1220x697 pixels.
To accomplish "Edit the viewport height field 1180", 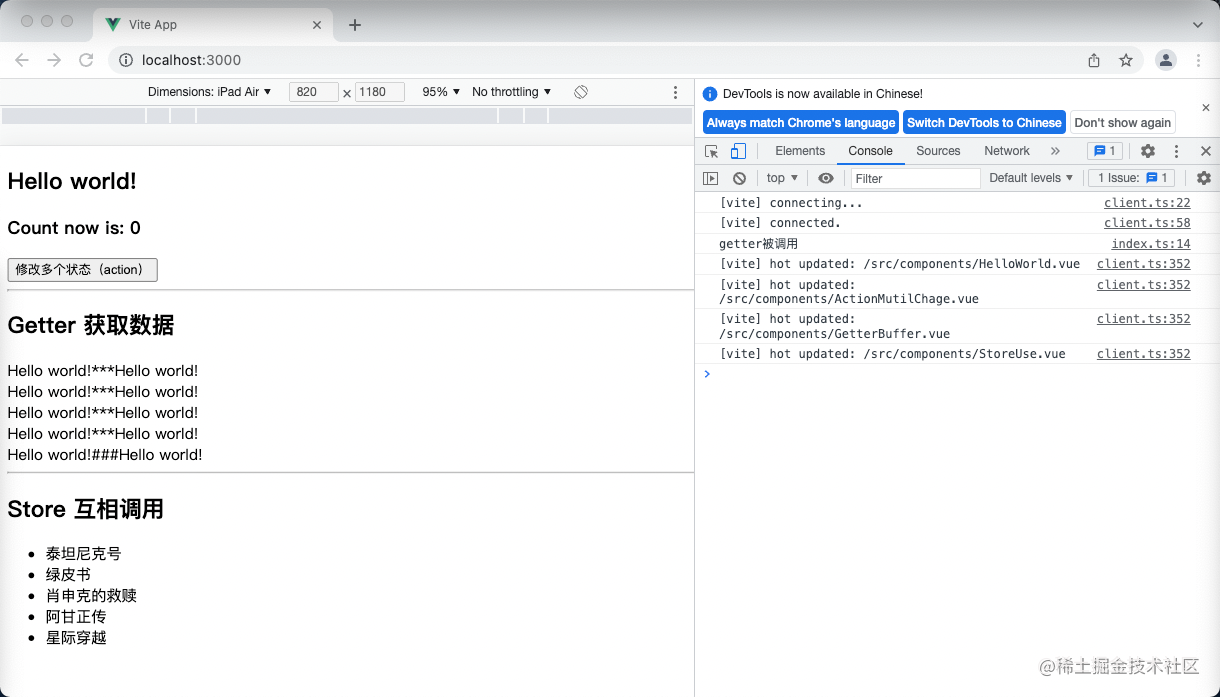I will click(x=379, y=92).
